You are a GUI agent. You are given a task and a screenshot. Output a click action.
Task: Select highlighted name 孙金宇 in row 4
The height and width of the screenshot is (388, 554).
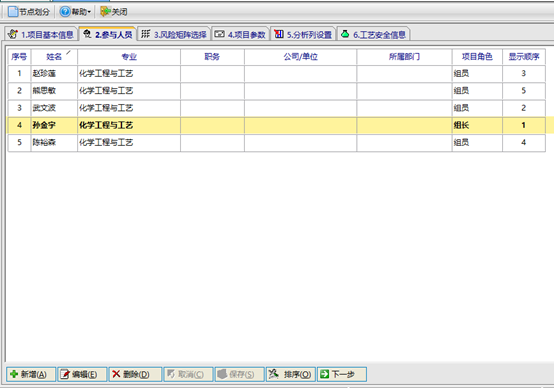(x=44, y=125)
